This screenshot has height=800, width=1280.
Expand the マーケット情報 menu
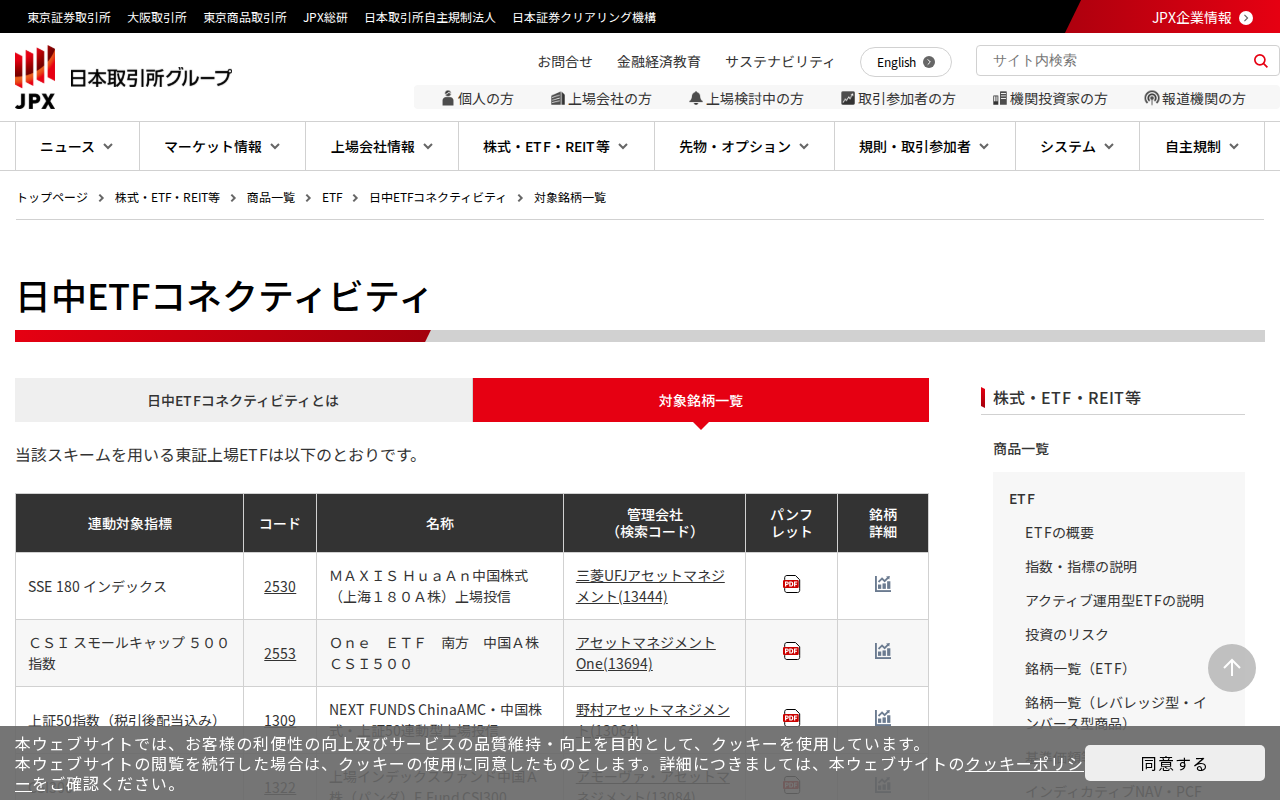pos(222,146)
